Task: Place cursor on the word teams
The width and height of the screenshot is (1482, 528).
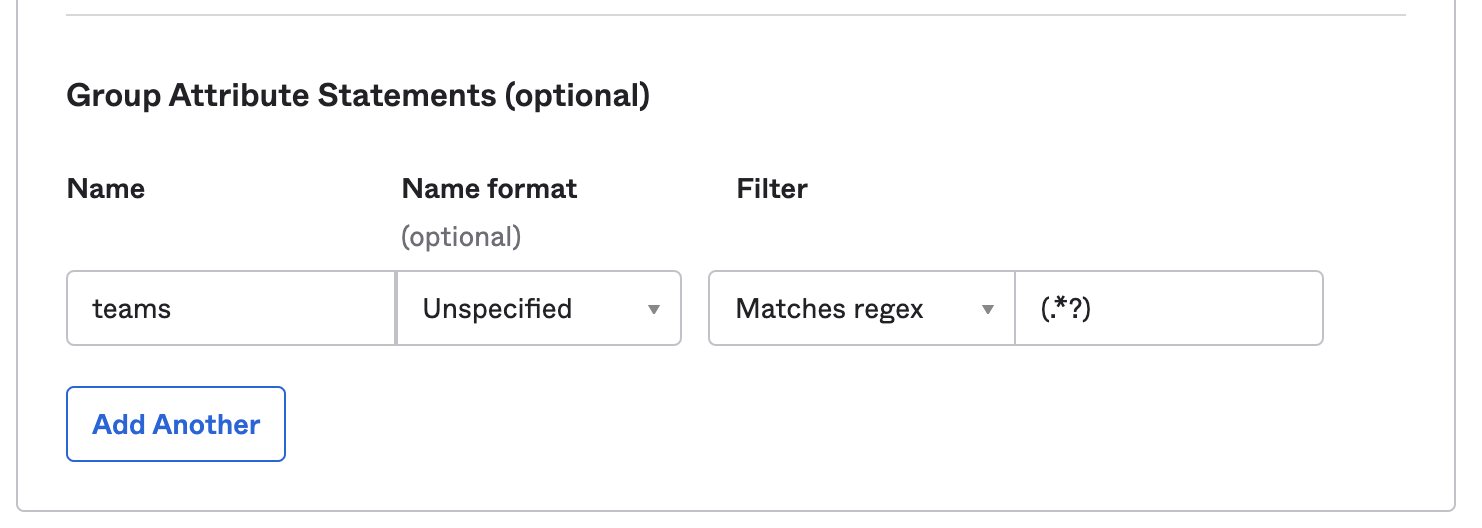Action: (x=131, y=309)
